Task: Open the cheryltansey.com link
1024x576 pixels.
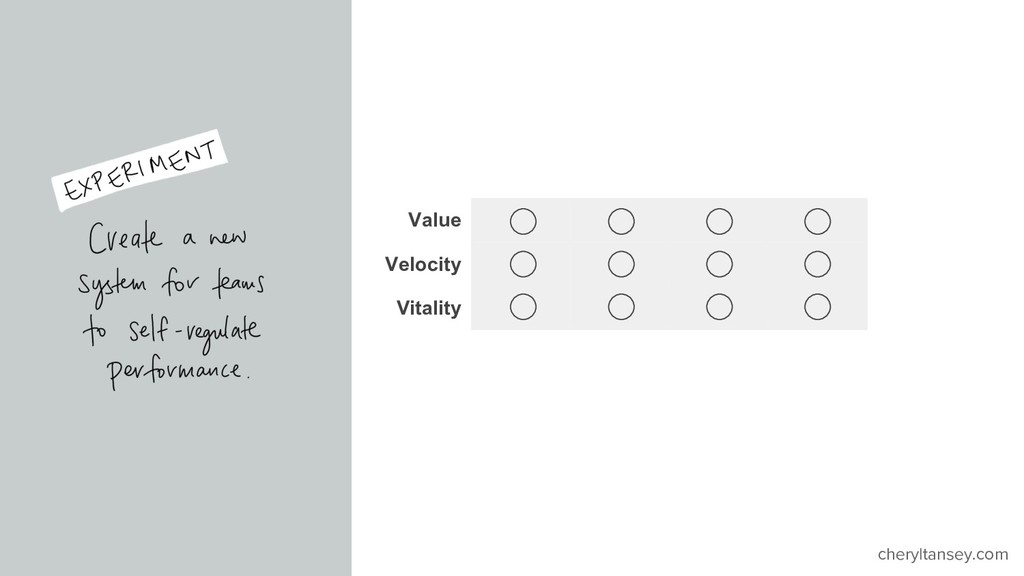Action: 942,554
